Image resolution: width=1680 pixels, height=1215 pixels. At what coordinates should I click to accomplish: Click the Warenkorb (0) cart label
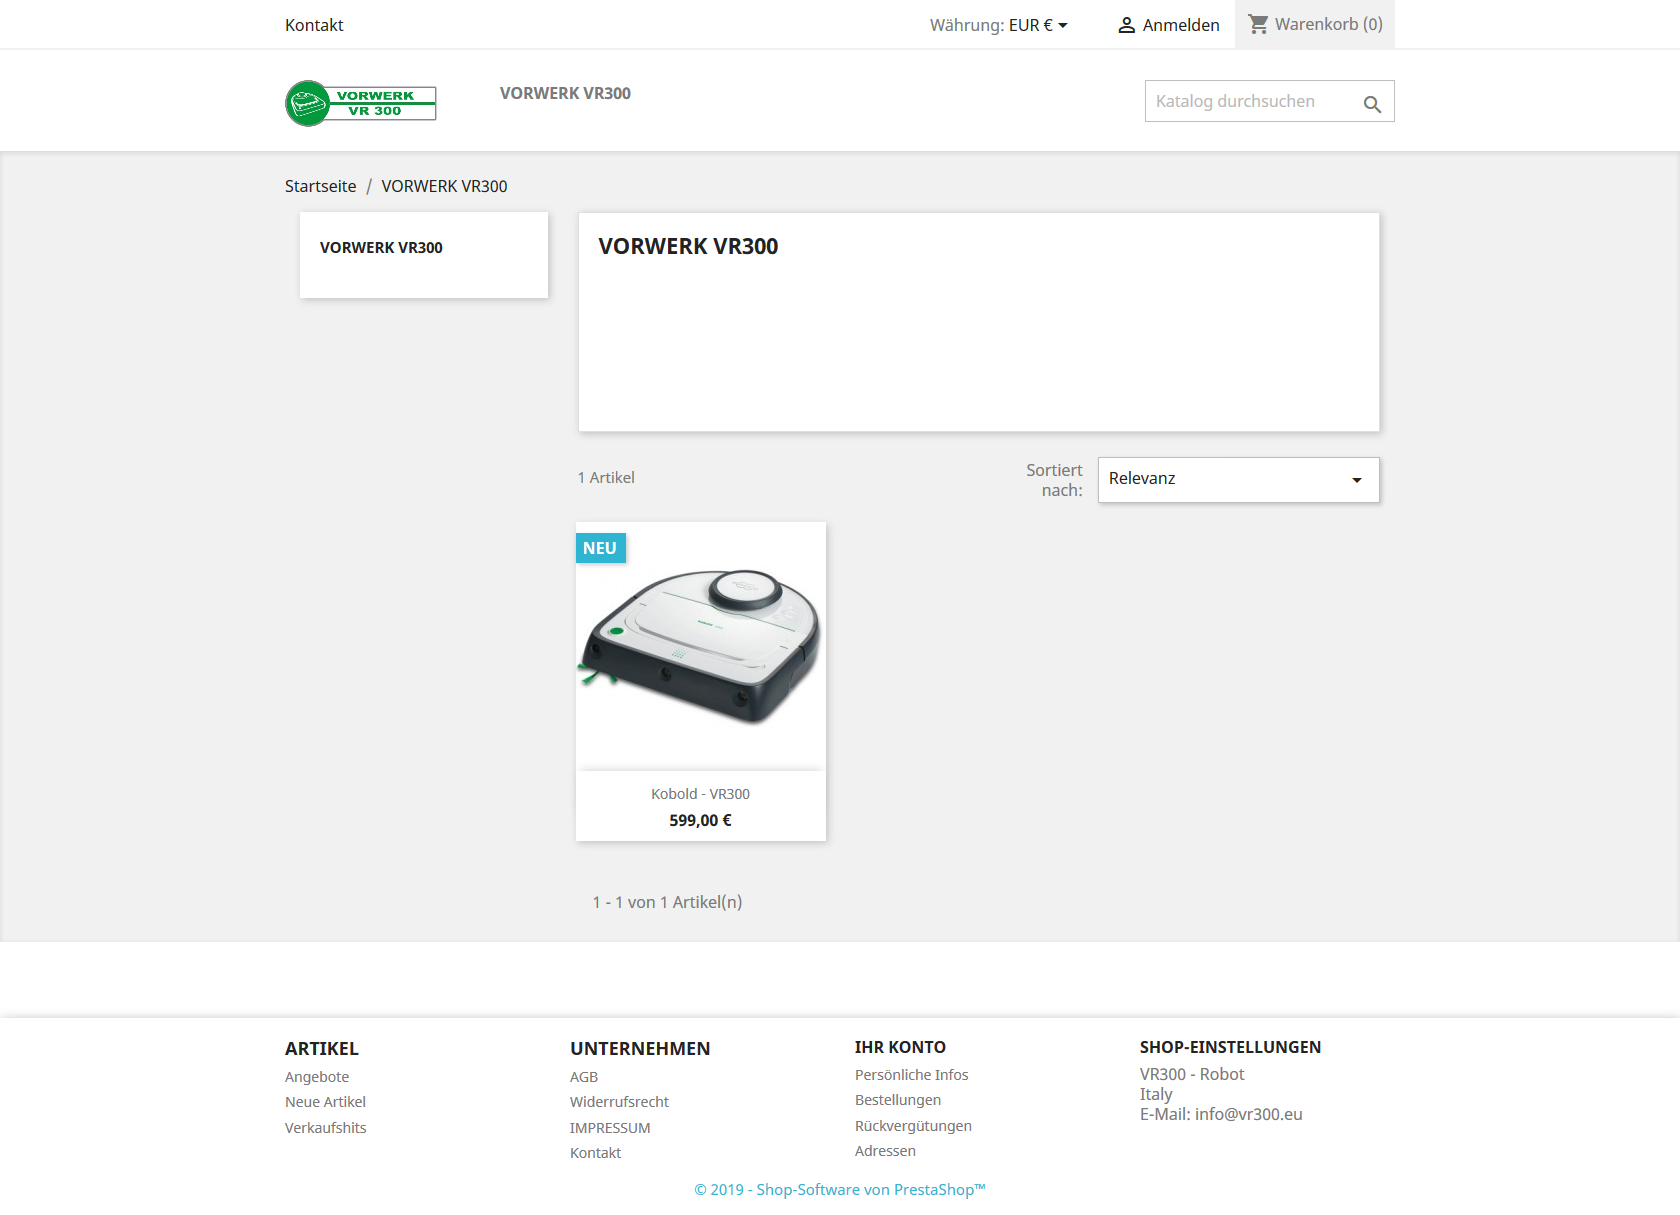pyautogui.click(x=1328, y=24)
